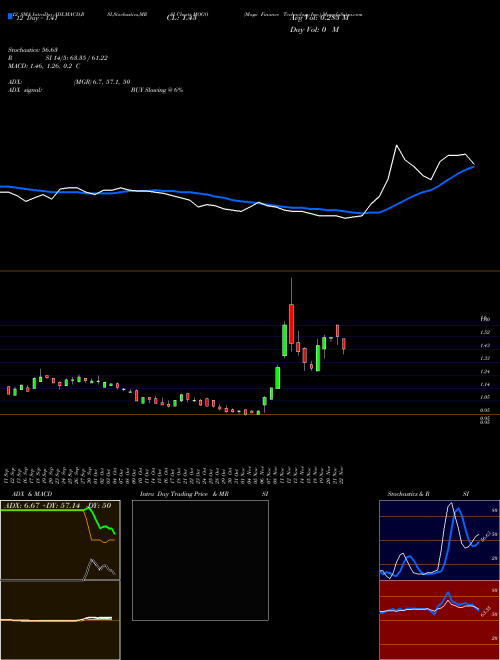500x660 pixels.
Task: Click the last red candlestick on chart
Action: click(344, 344)
